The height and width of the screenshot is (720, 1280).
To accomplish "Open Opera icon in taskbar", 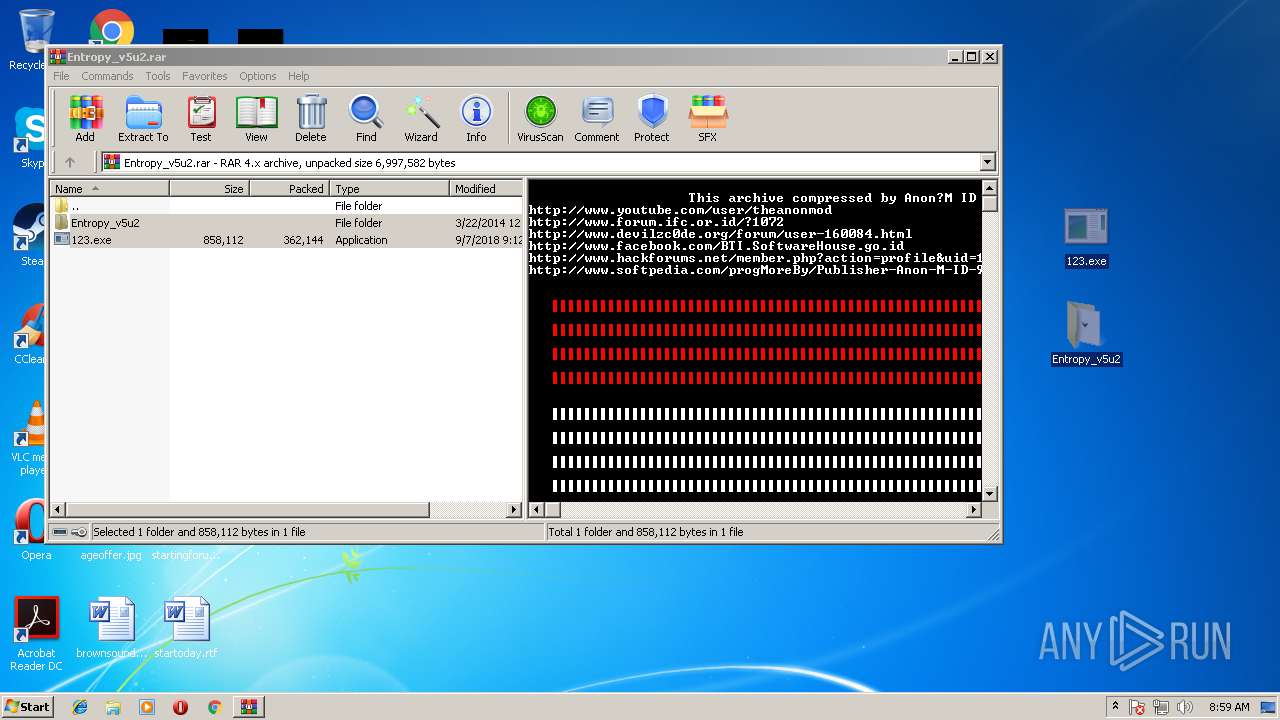I will (x=180, y=707).
